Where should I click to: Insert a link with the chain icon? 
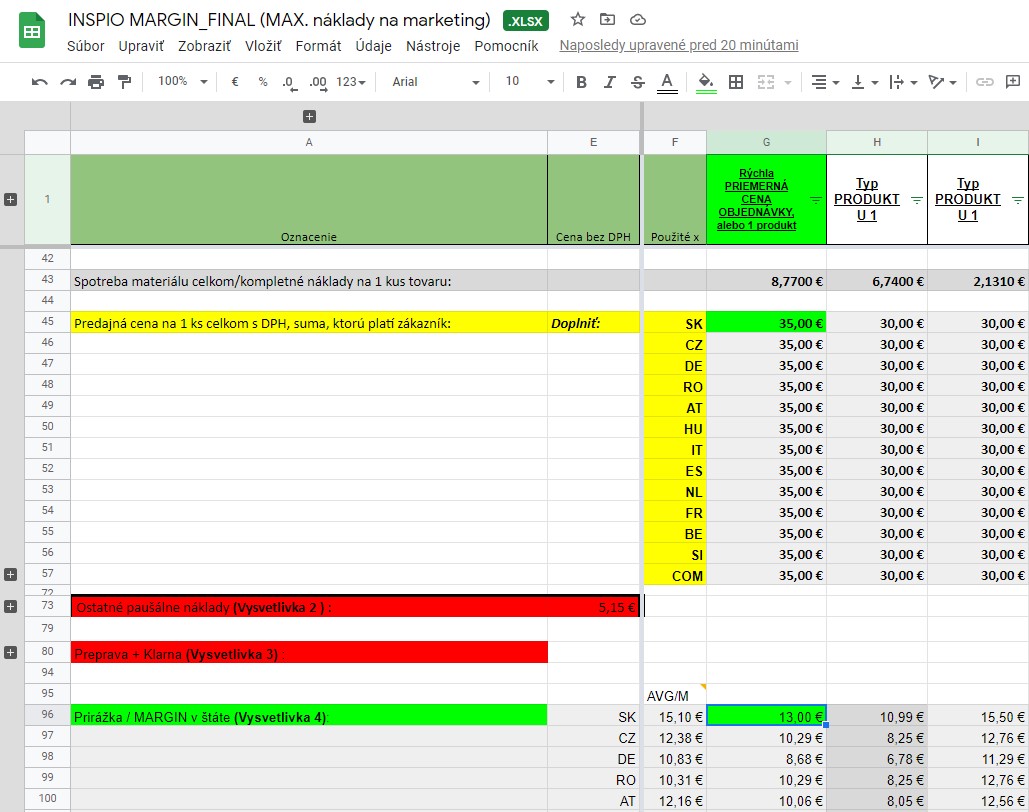(x=984, y=82)
